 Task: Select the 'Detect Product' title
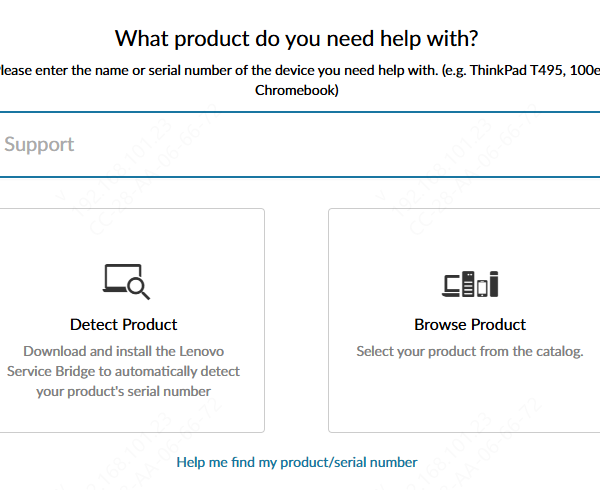(x=124, y=325)
